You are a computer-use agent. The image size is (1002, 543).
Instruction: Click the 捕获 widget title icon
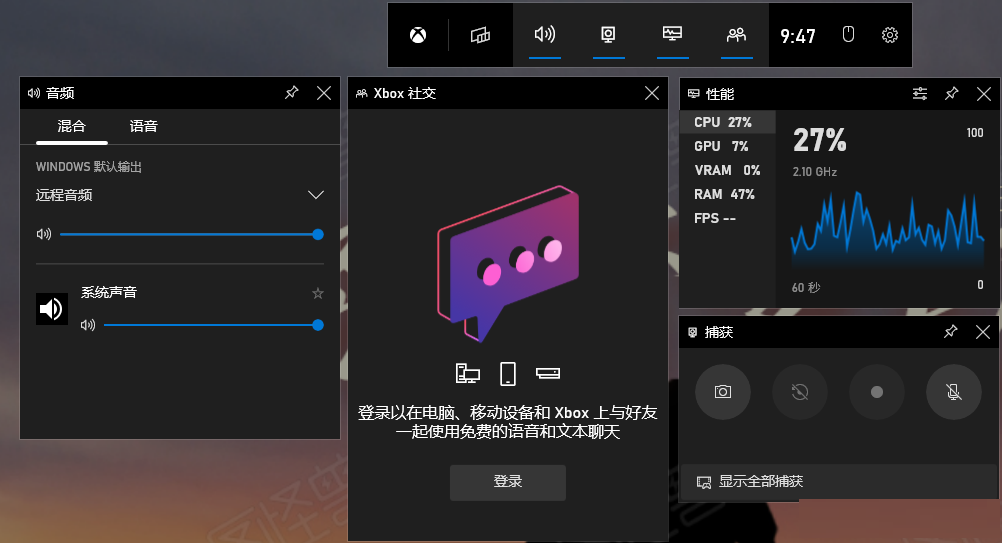pyautogui.click(x=693, y=332)
